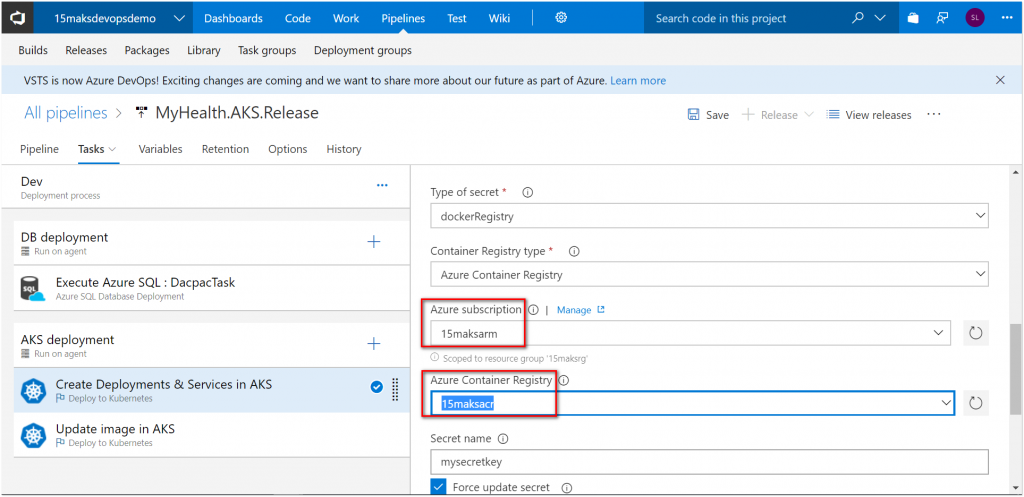Image resolution: width=1024 pixels, height=497 pixels.
Task: Click the Kubernetes icon for Create Deployments
Action: pos(33,391)
